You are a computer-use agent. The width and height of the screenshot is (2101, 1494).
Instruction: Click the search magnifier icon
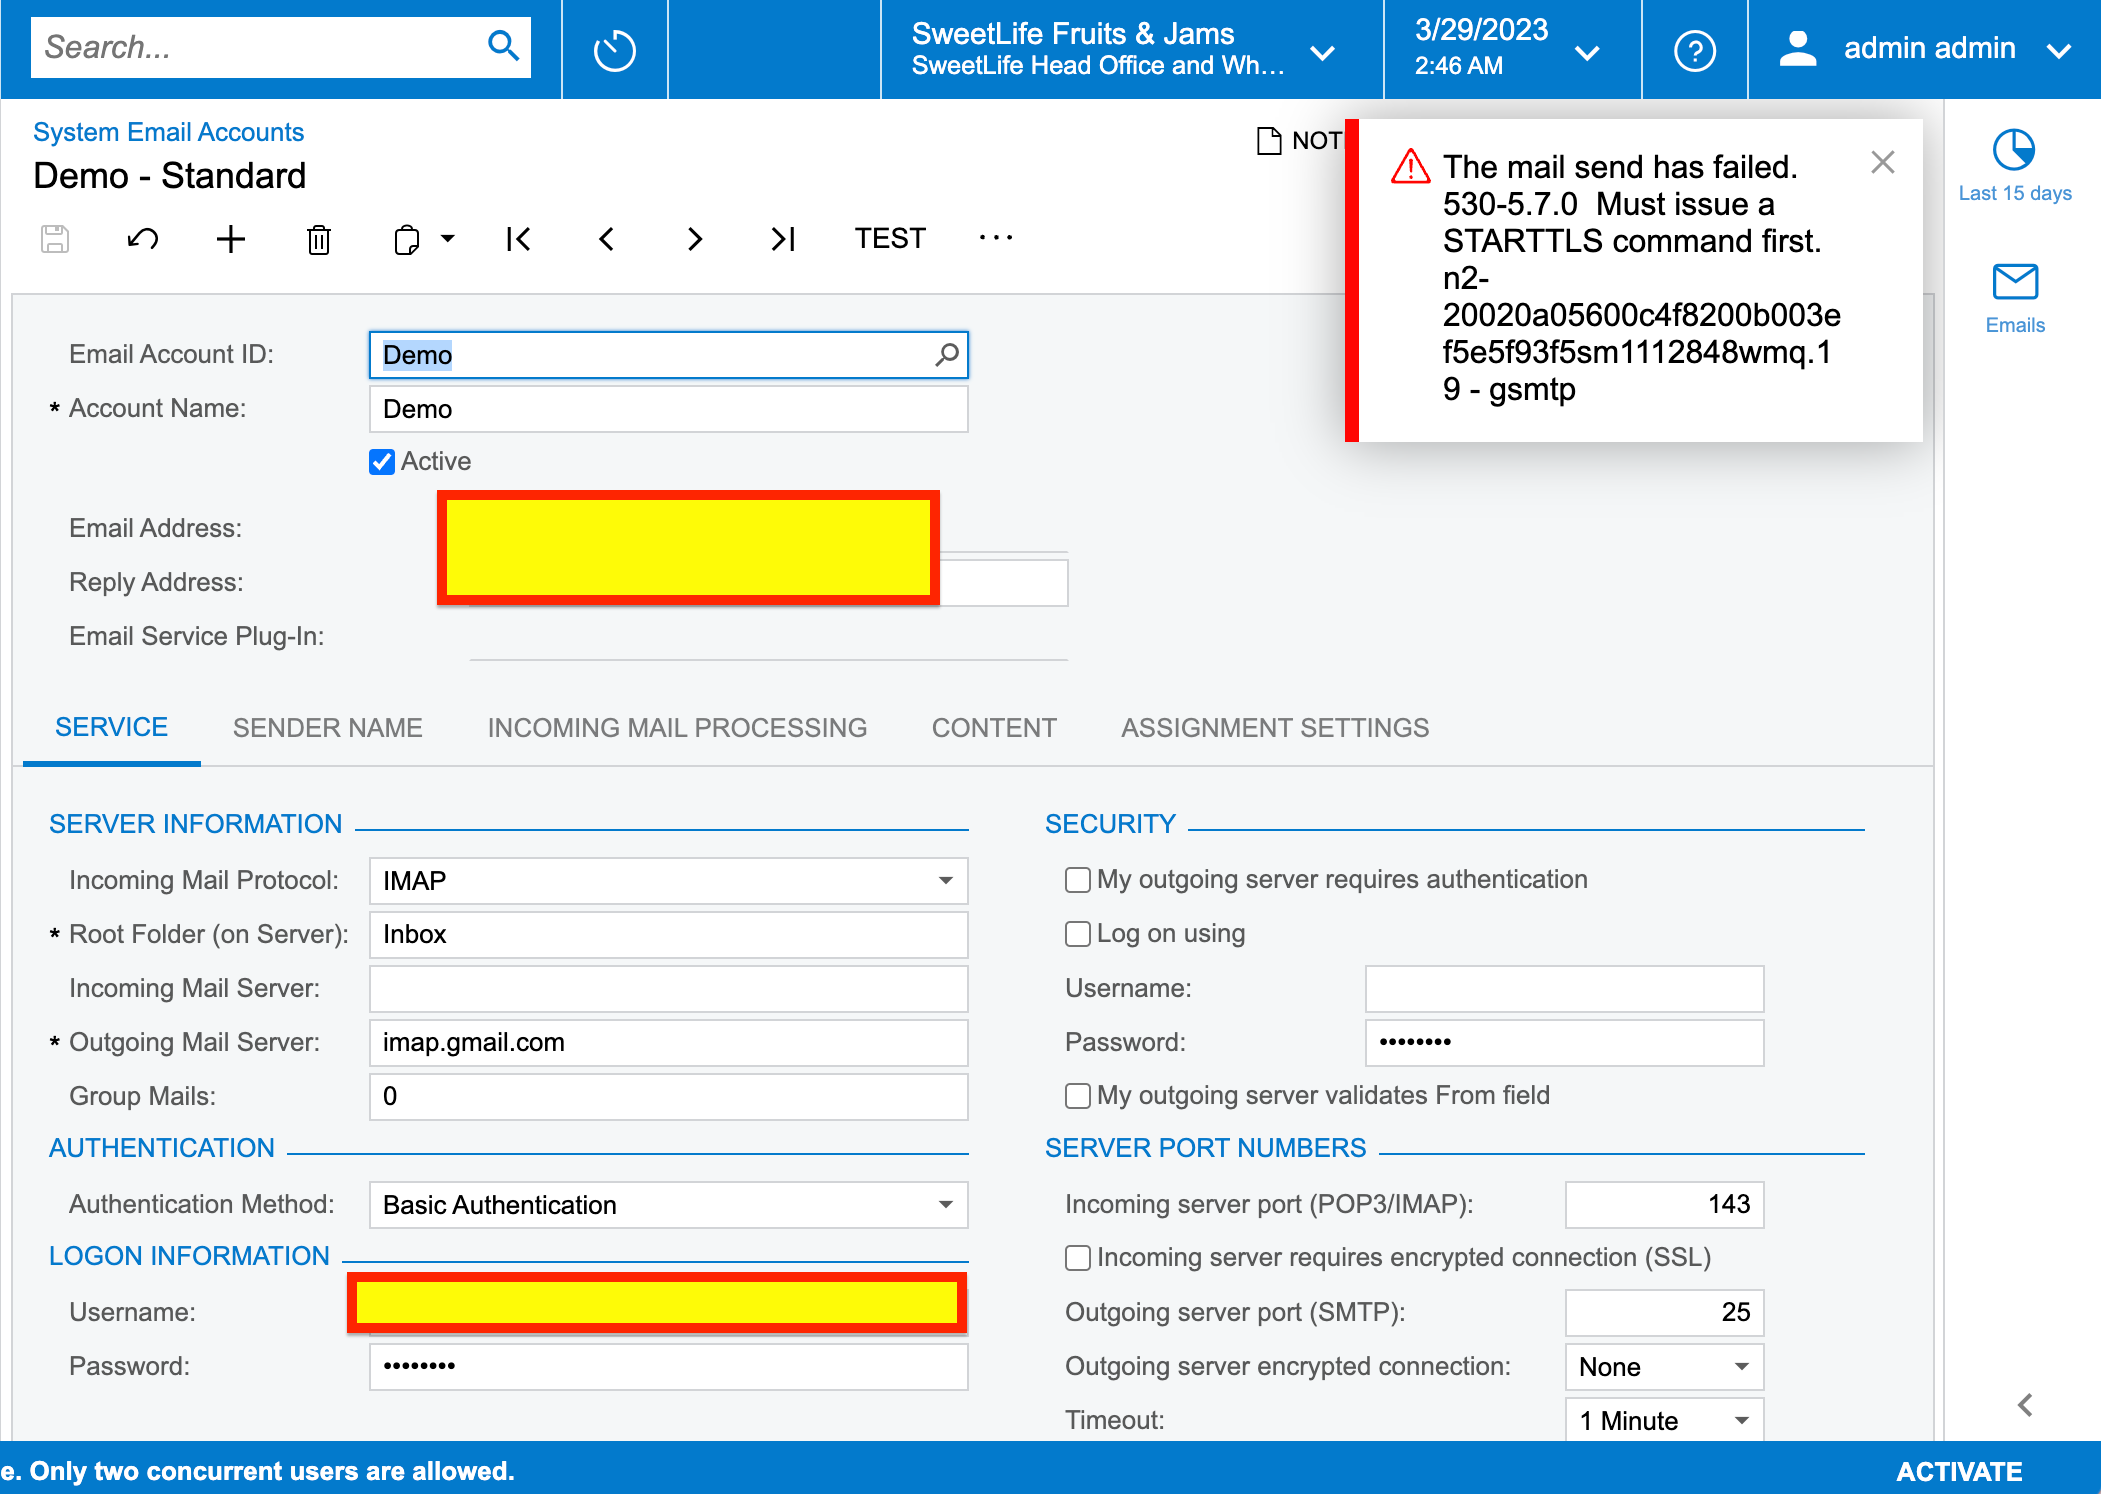[x=503, y=46]
